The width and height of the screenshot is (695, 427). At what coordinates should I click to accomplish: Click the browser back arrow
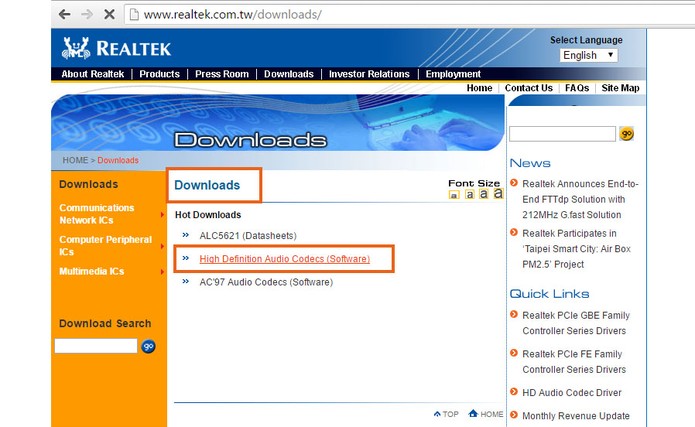coord(65,15)
